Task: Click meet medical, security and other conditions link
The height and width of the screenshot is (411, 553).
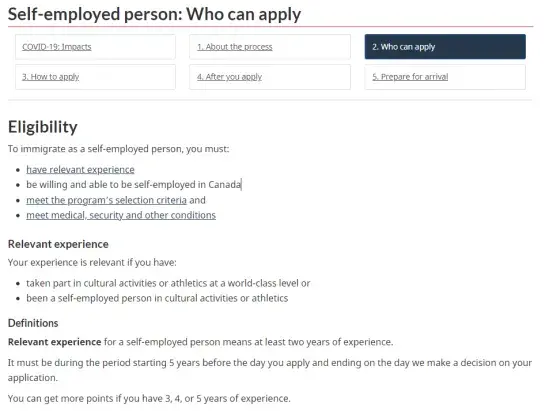Action: [121, 215]
